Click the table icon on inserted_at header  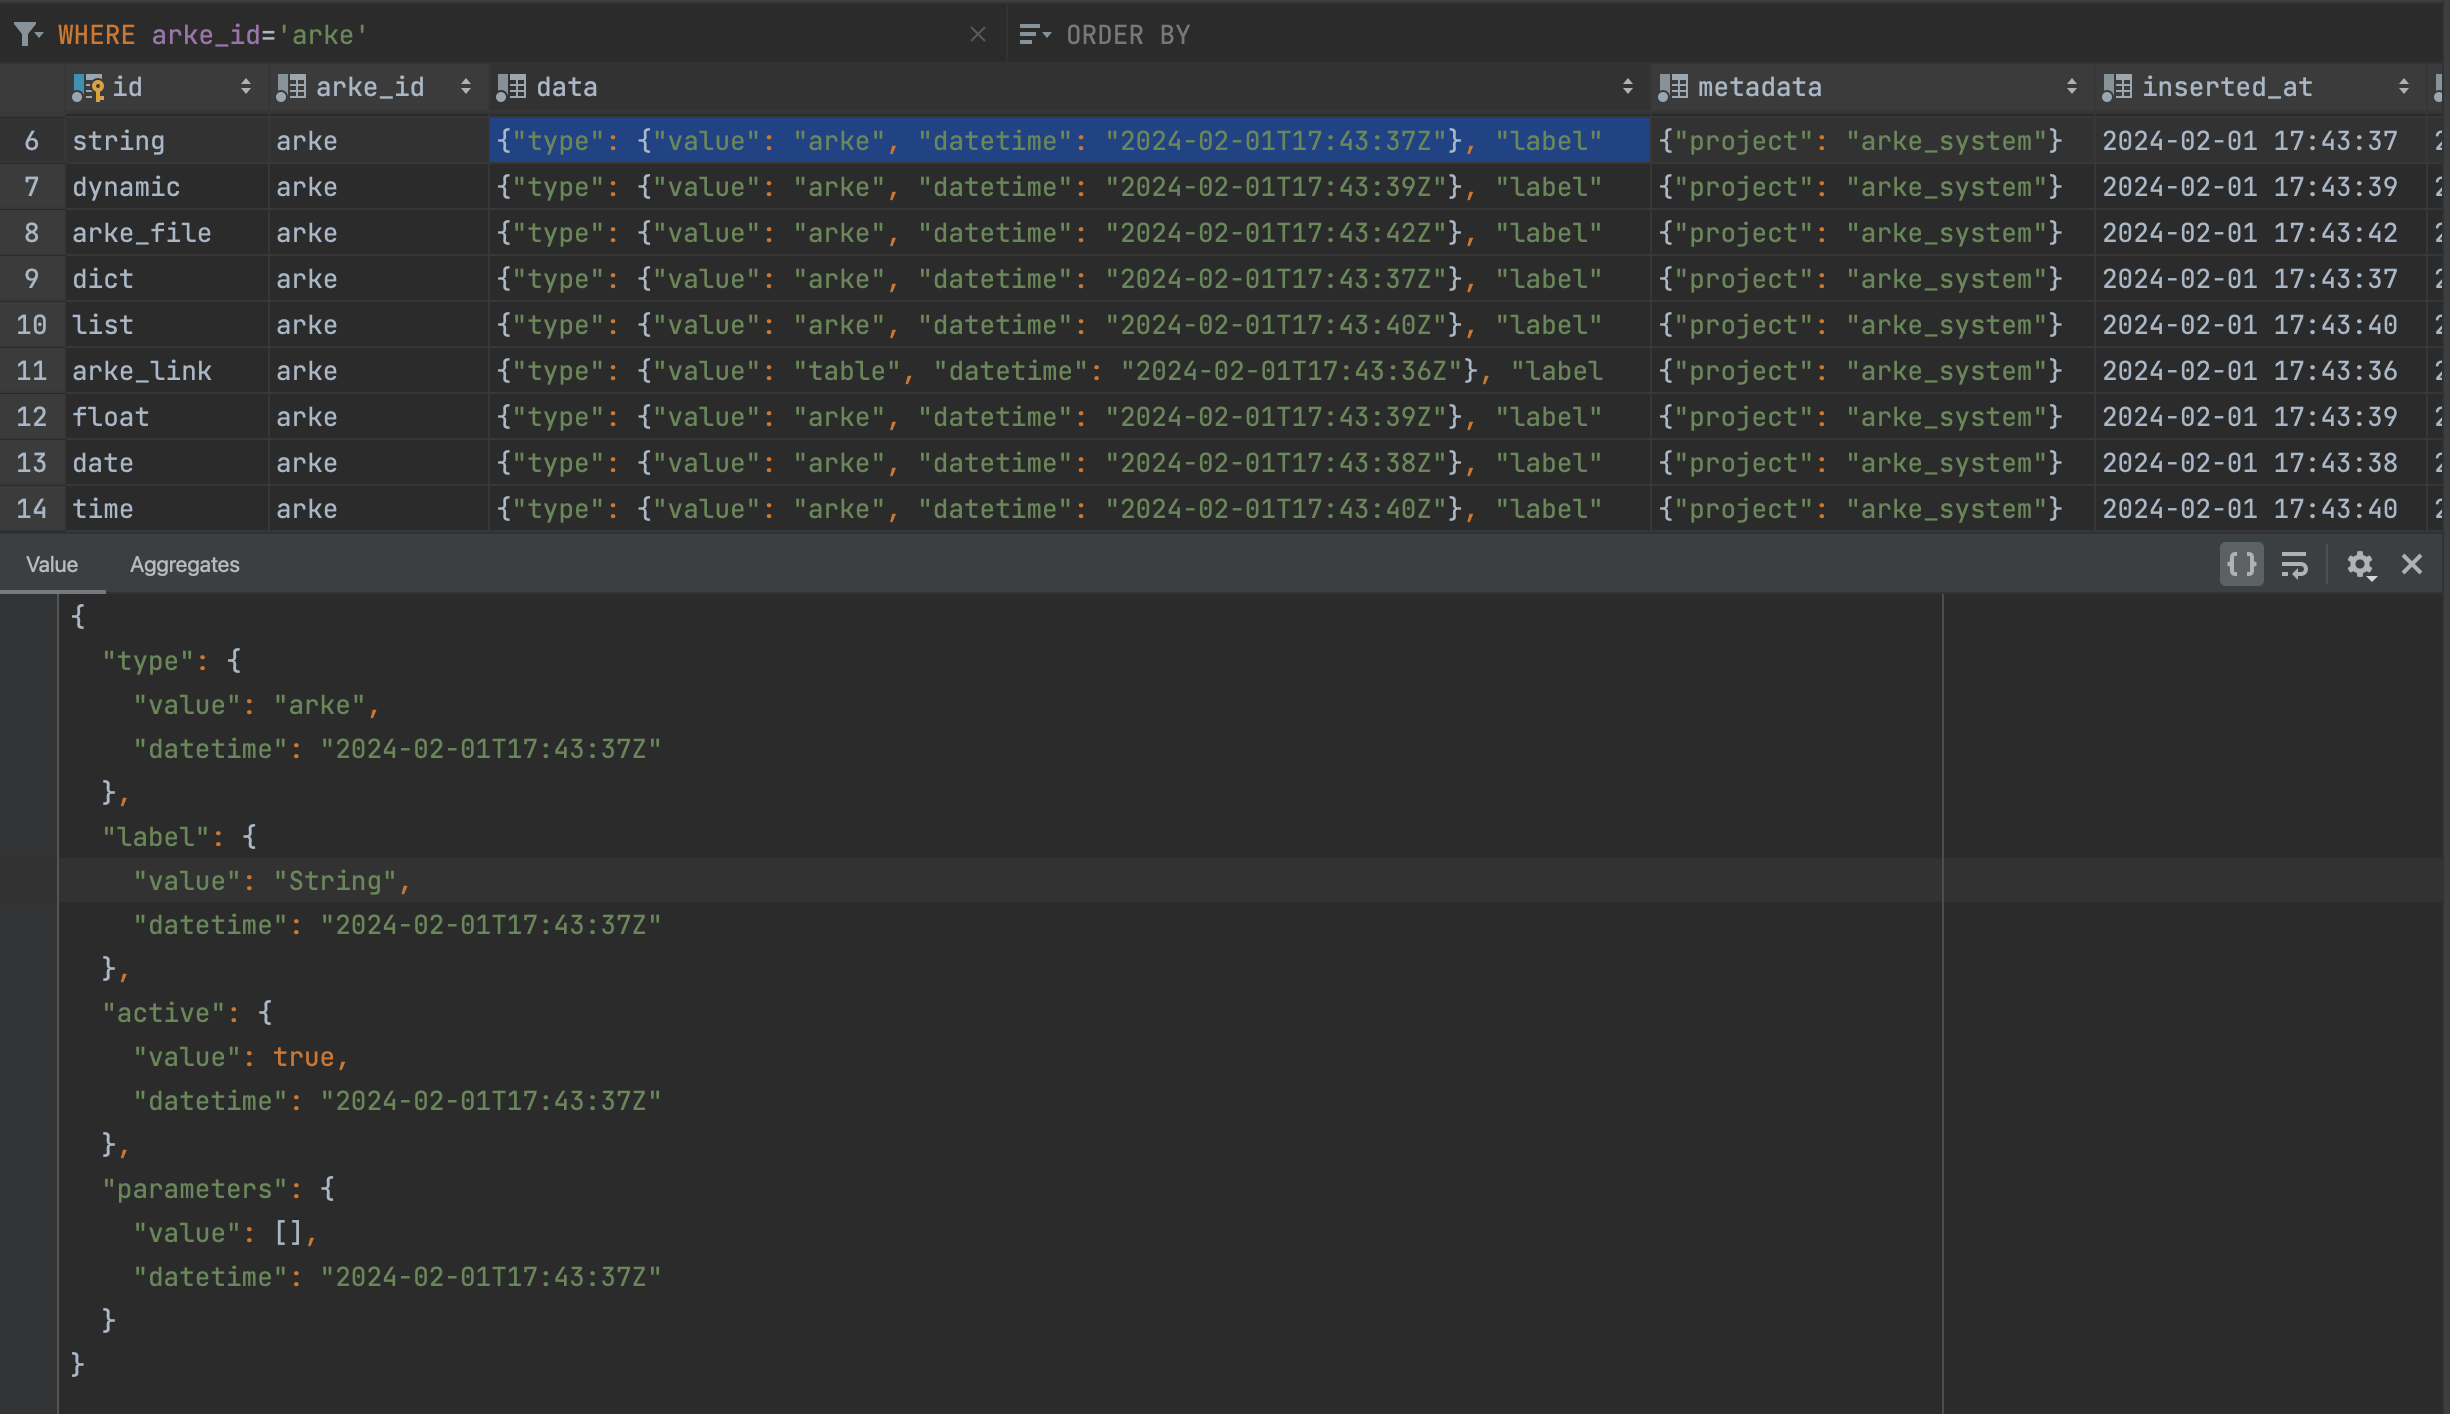pyautogui.click(x=2116, y=87)
